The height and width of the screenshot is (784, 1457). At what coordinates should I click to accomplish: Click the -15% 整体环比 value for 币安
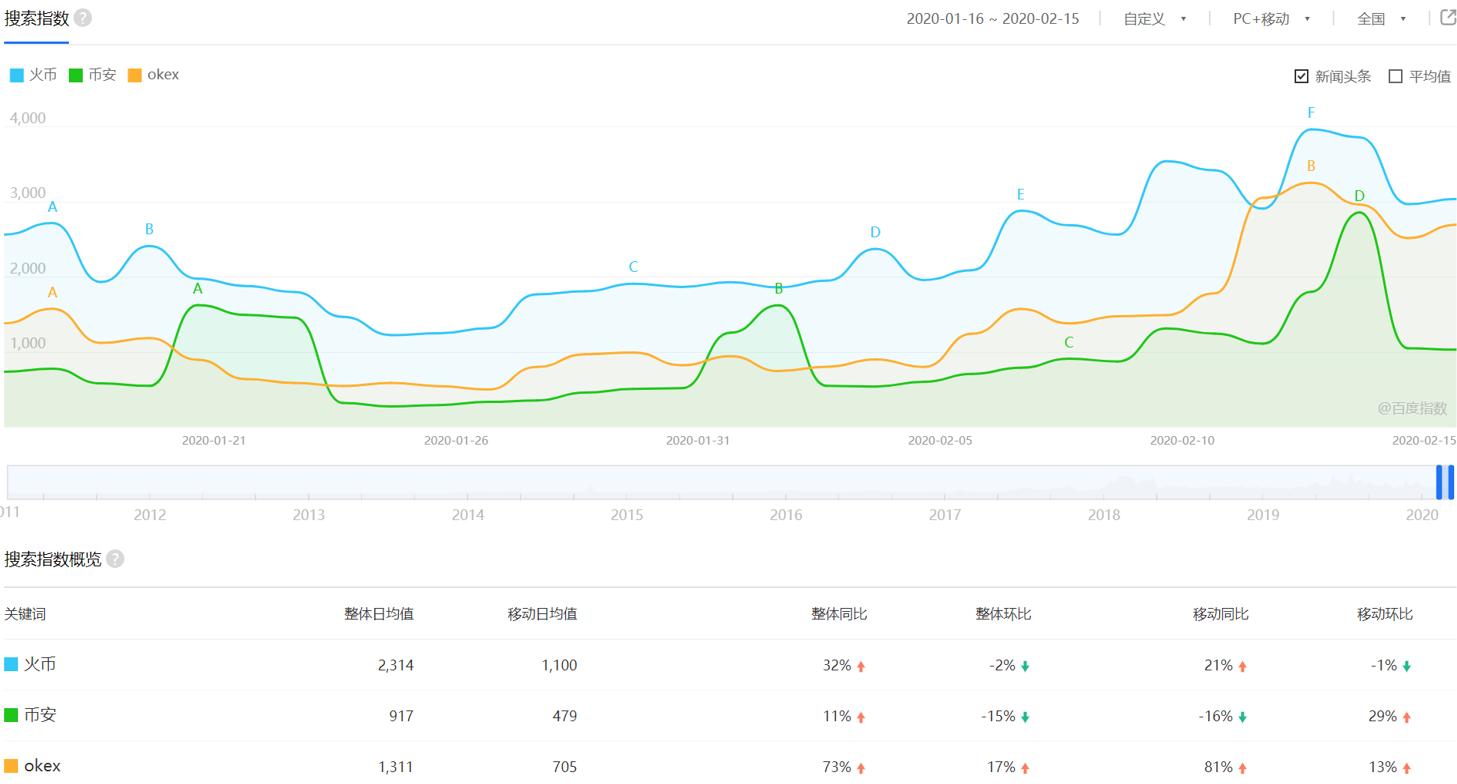[x=999, y=716]
